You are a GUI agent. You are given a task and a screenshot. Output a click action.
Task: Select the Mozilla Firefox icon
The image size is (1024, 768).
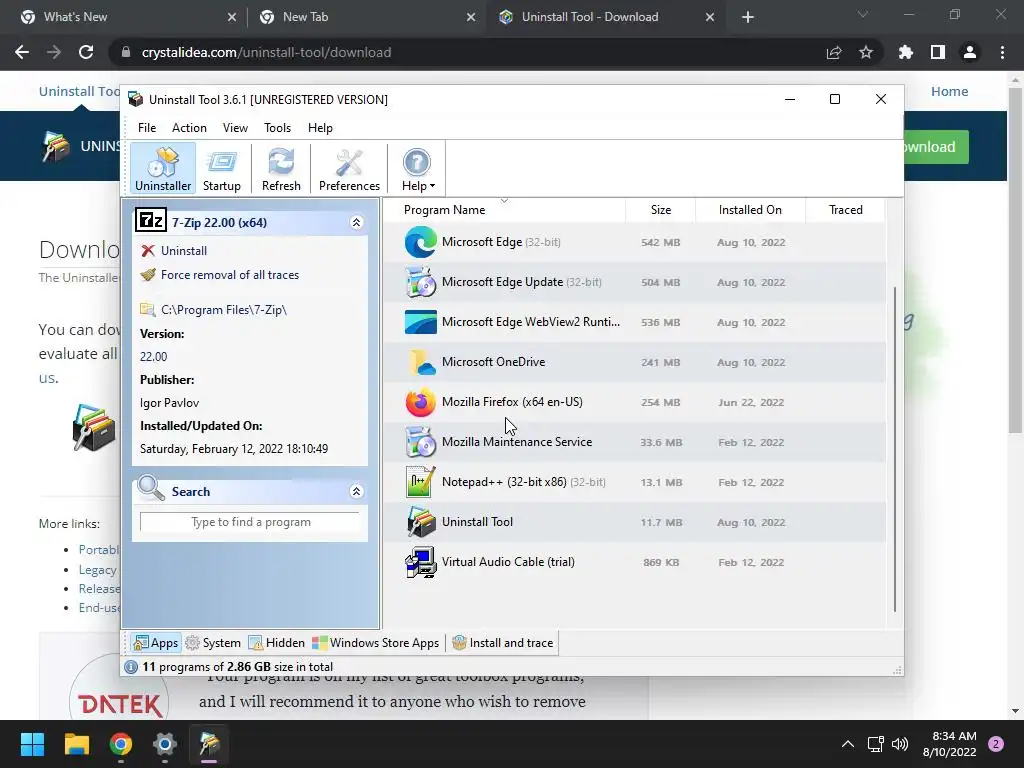click(421, 402)
